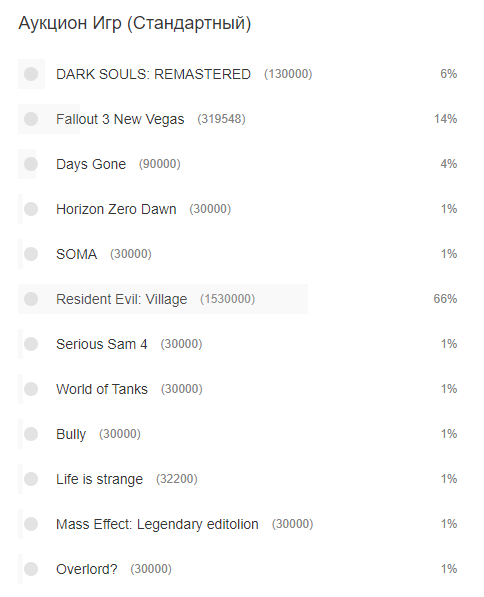Image resolution: width=484 pixels, height=597 pixels.
Task: Choose Fallout 3 New Vegas radio option
Action: [31, 119]
